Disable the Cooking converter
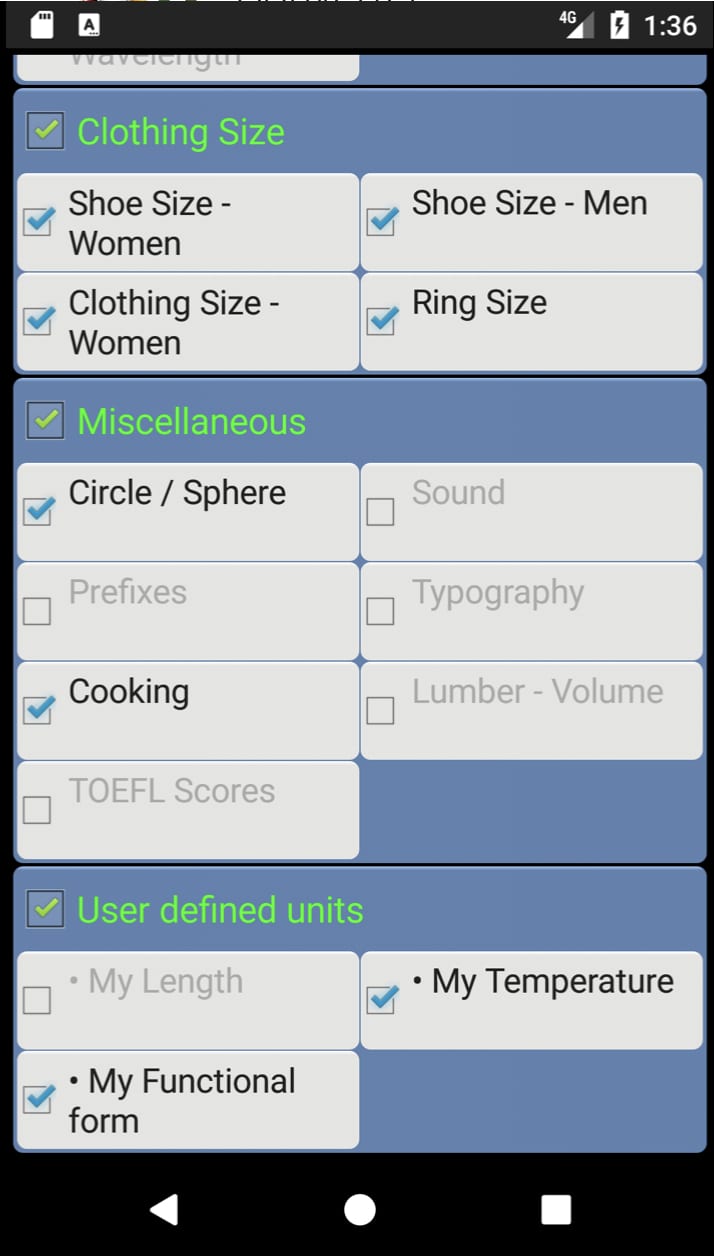Screen dimensions: 714x1256 [x=187, y=710]
